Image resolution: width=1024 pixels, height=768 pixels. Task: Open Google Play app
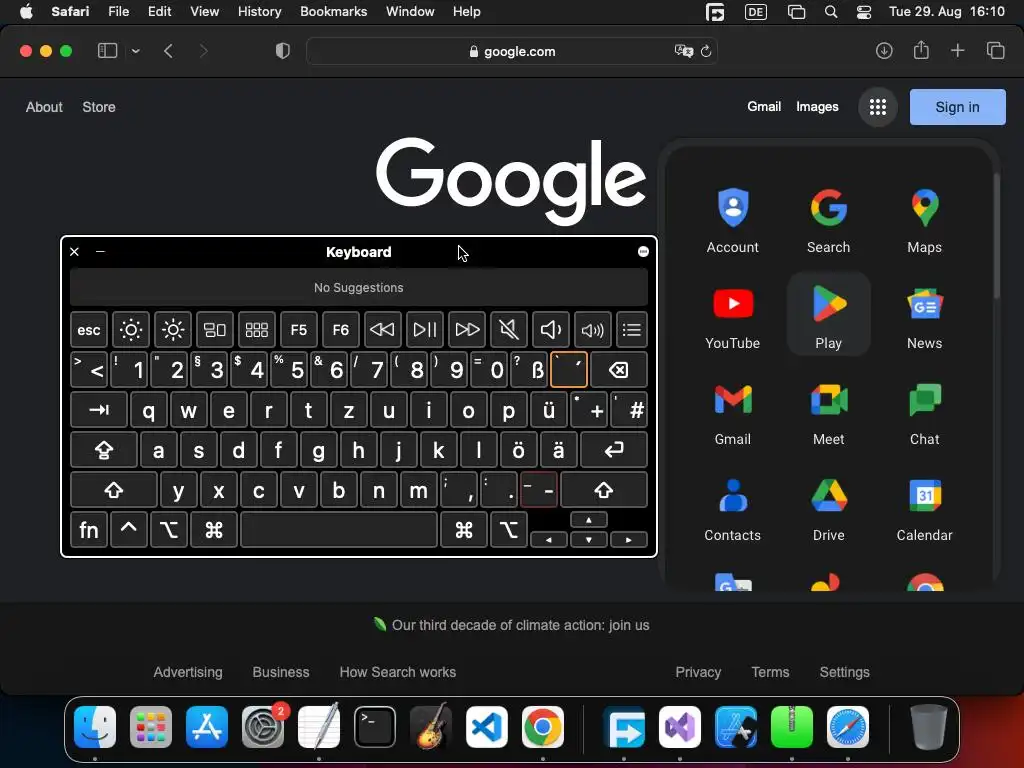[x=829, y=316]
